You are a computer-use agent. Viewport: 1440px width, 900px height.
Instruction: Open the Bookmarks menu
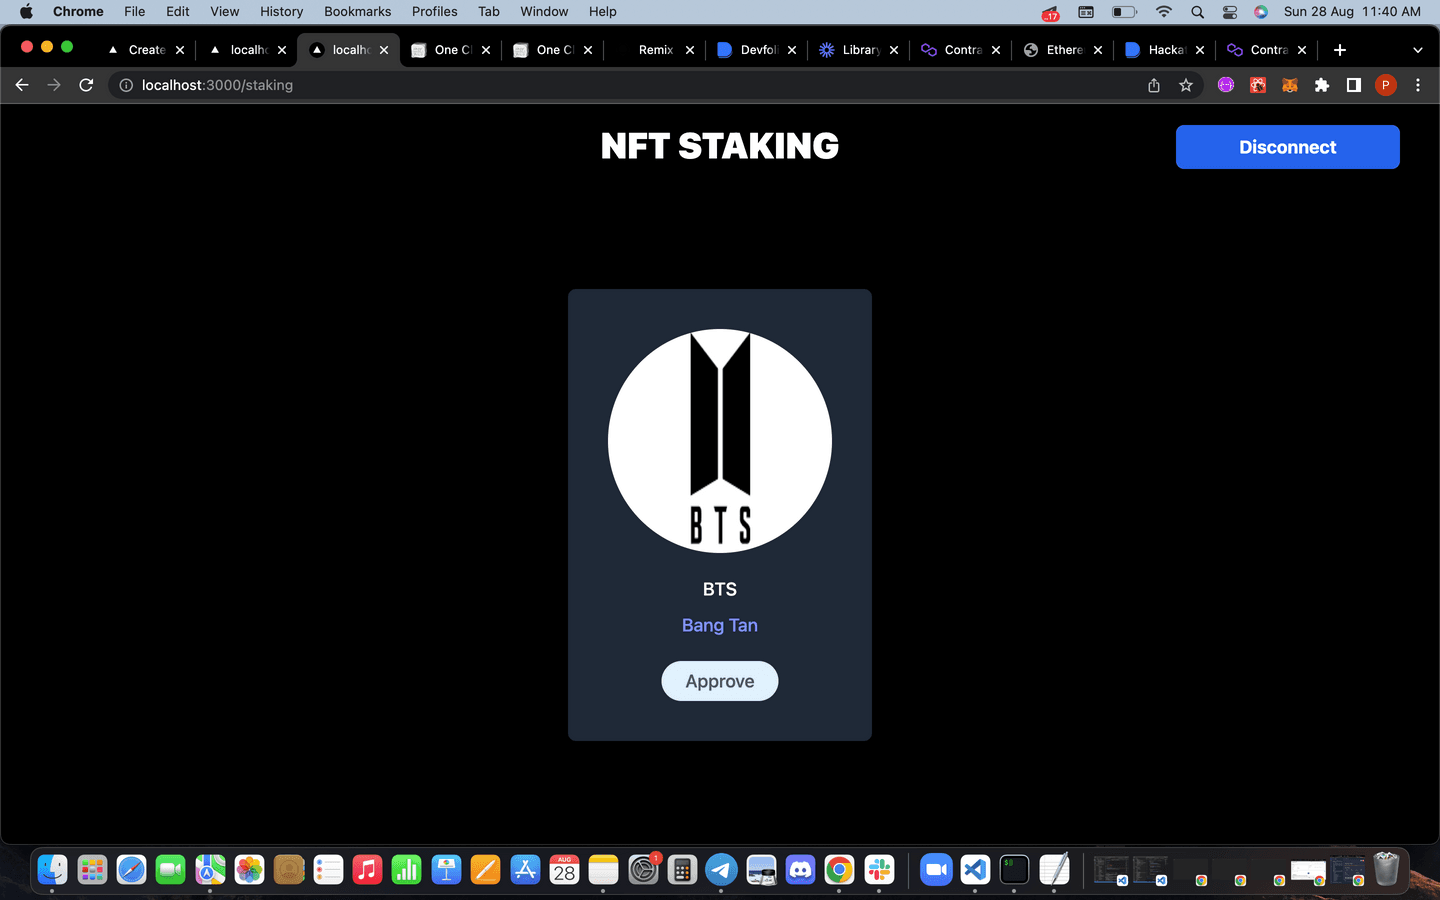tap(358, 12)
